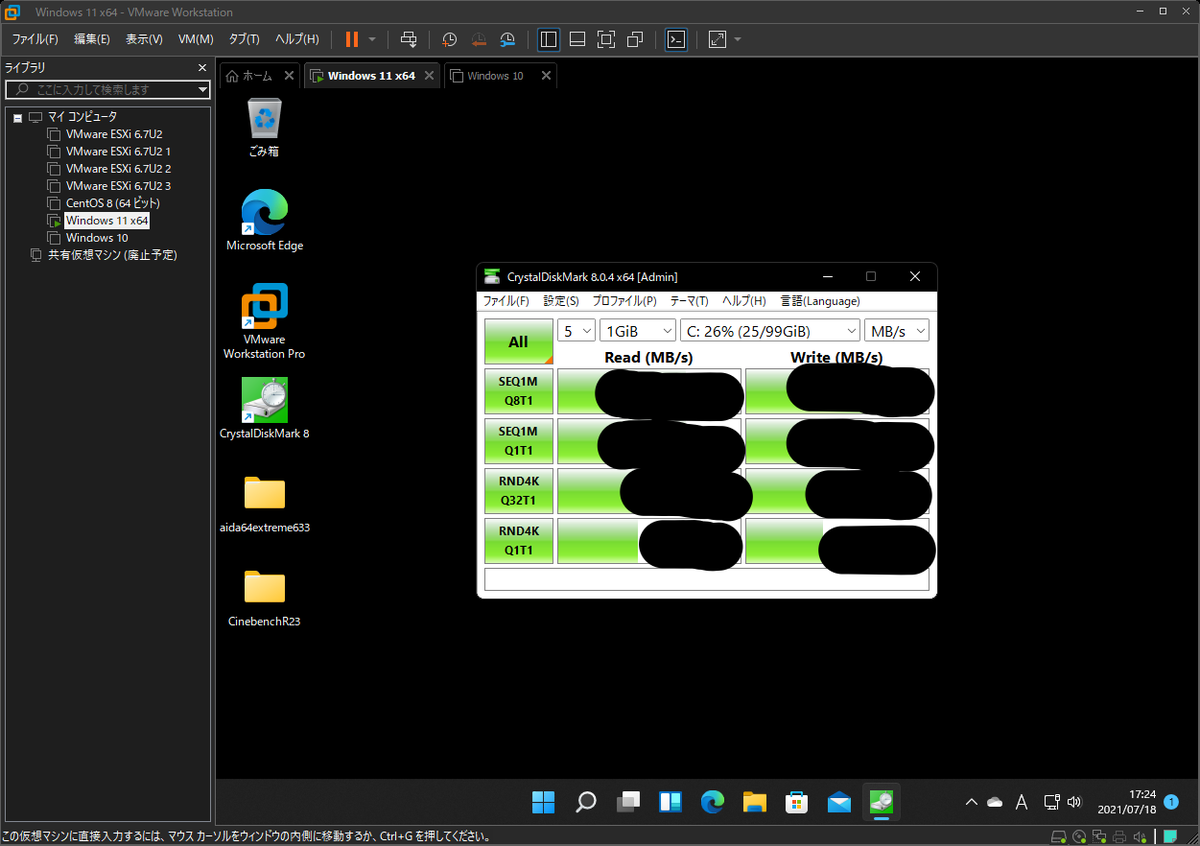Select CentOS 8 (64 ビット) in library
1200x846 pixels.
112,203
